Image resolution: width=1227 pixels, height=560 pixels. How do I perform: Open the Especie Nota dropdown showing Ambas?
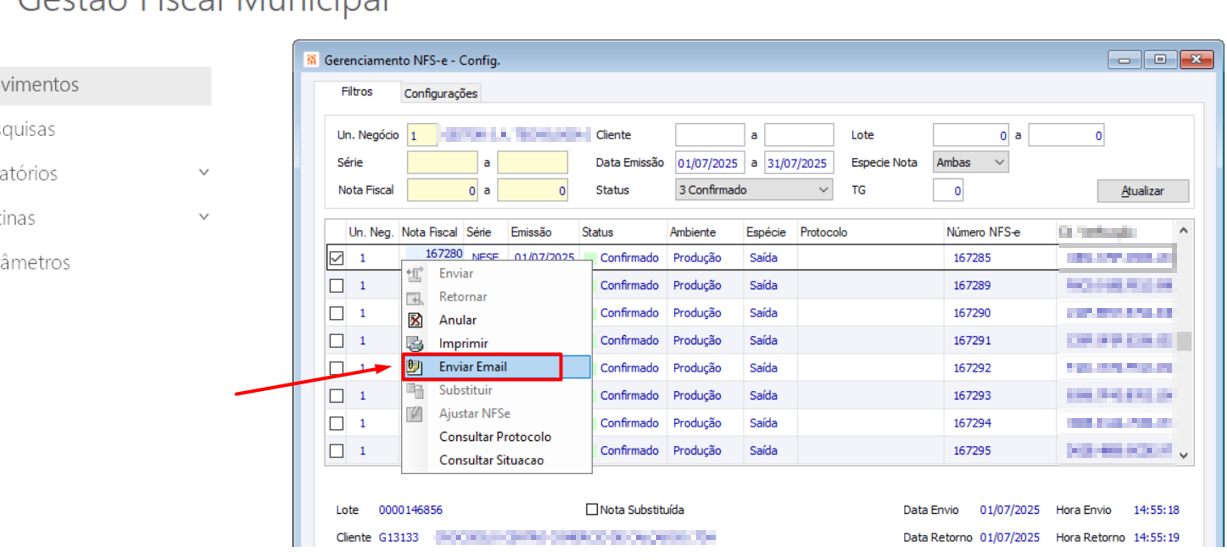click(x=971, y=161)
